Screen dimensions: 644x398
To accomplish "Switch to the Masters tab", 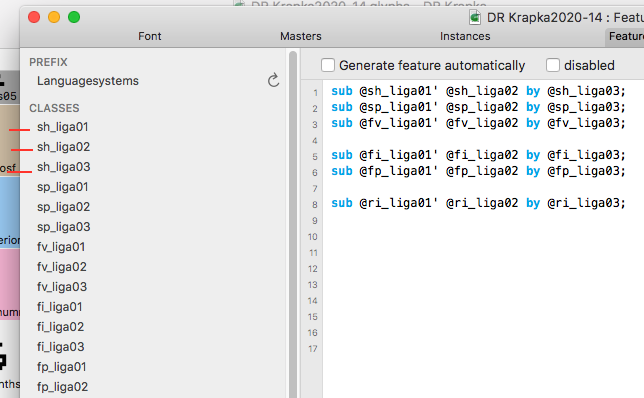I will tap(301, 36).
